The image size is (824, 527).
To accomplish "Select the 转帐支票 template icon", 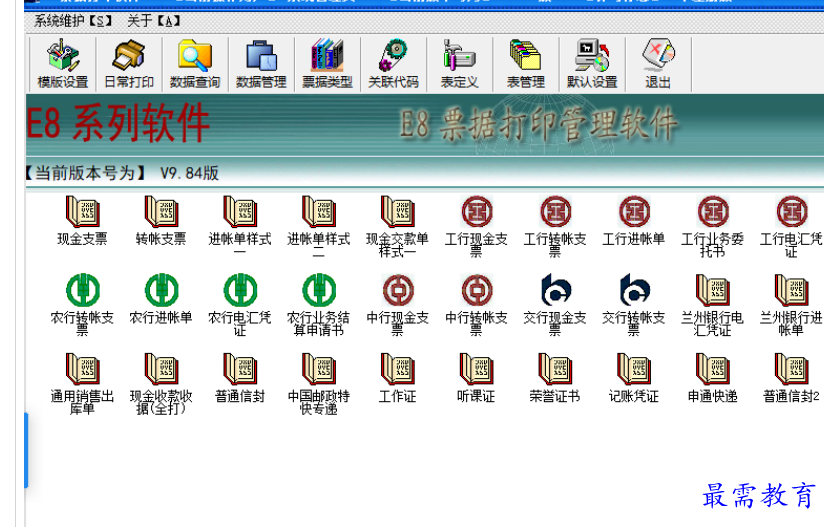I will coord(161,221).
